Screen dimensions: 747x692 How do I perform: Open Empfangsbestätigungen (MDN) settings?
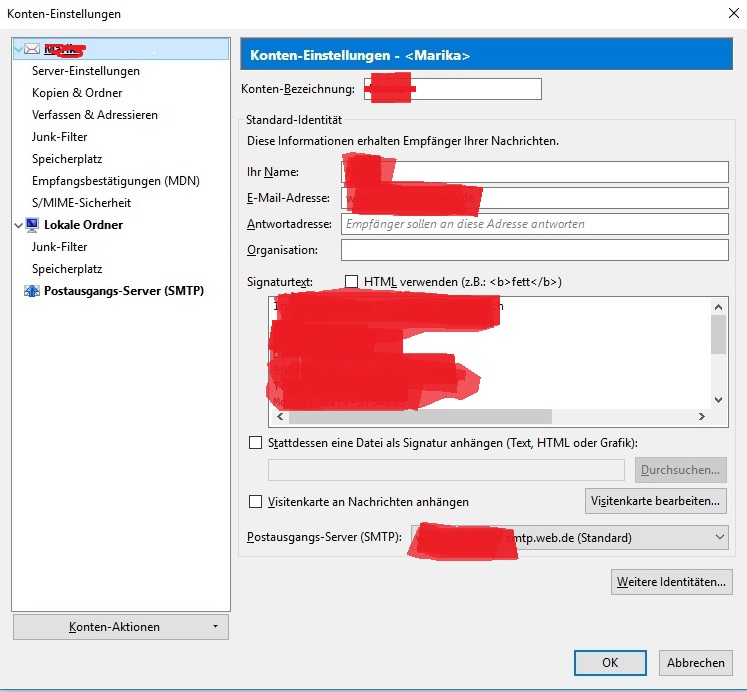click(x=116, y=181)
